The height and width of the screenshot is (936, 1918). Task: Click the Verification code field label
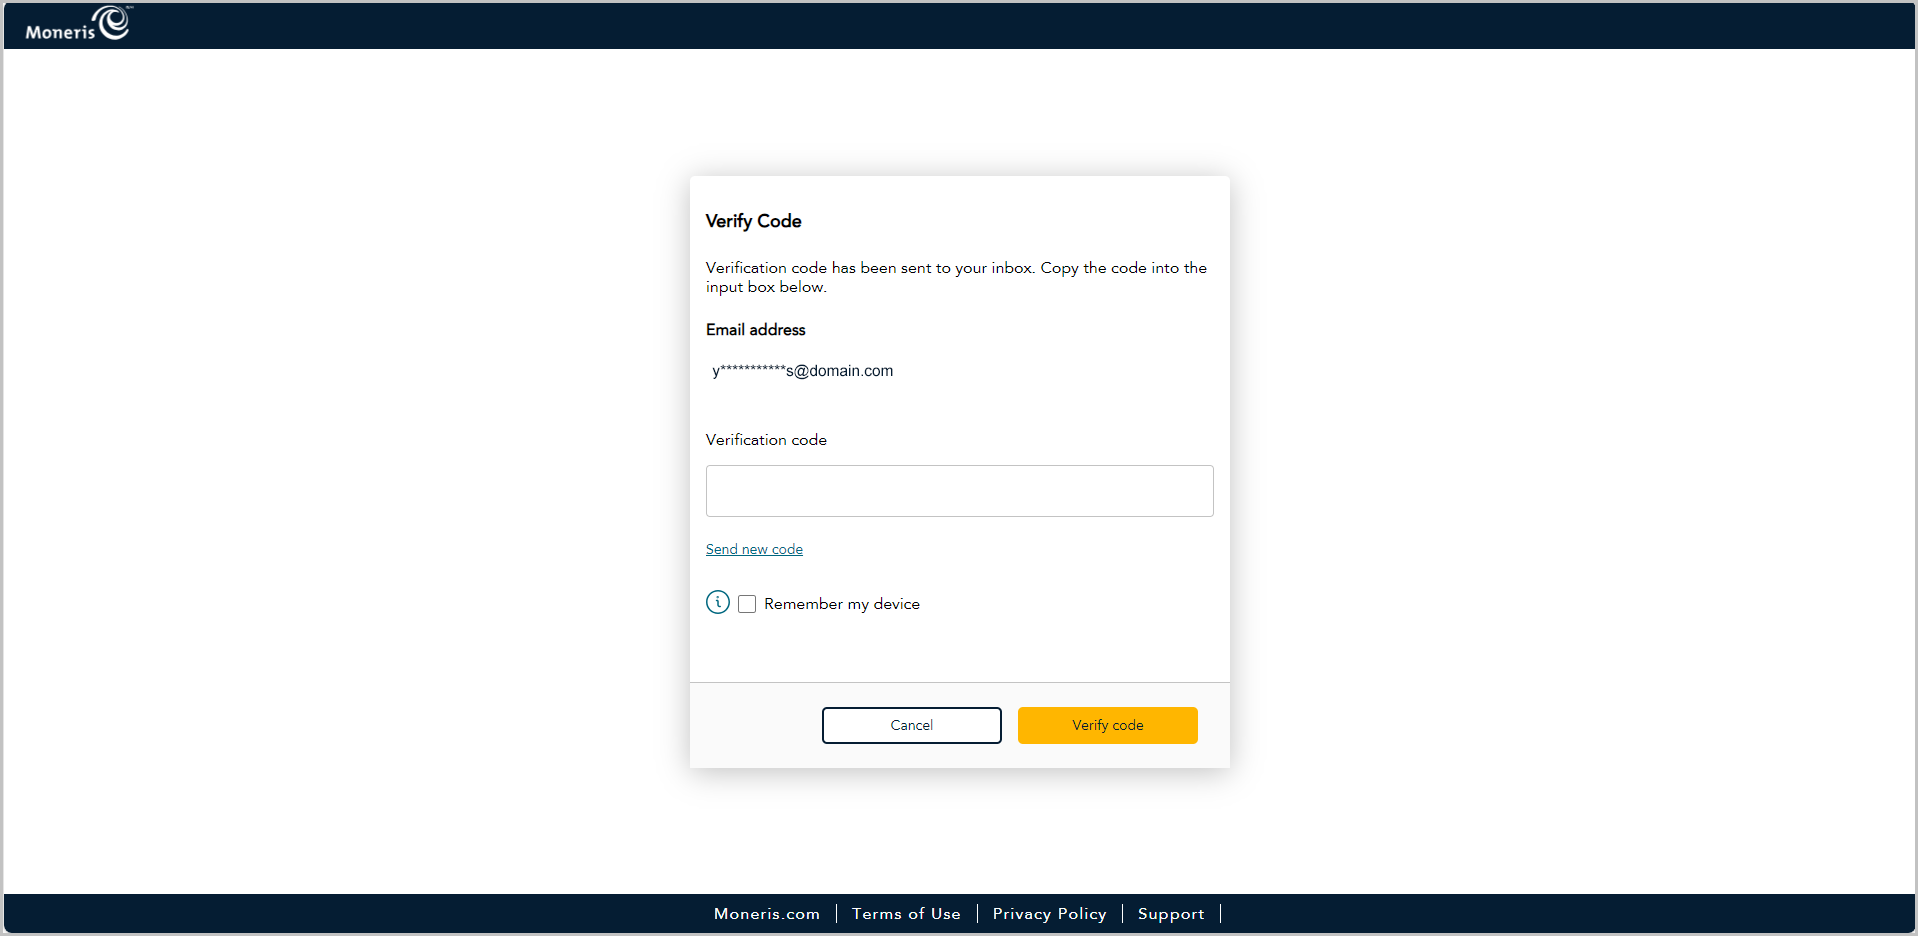pos(766,440)
